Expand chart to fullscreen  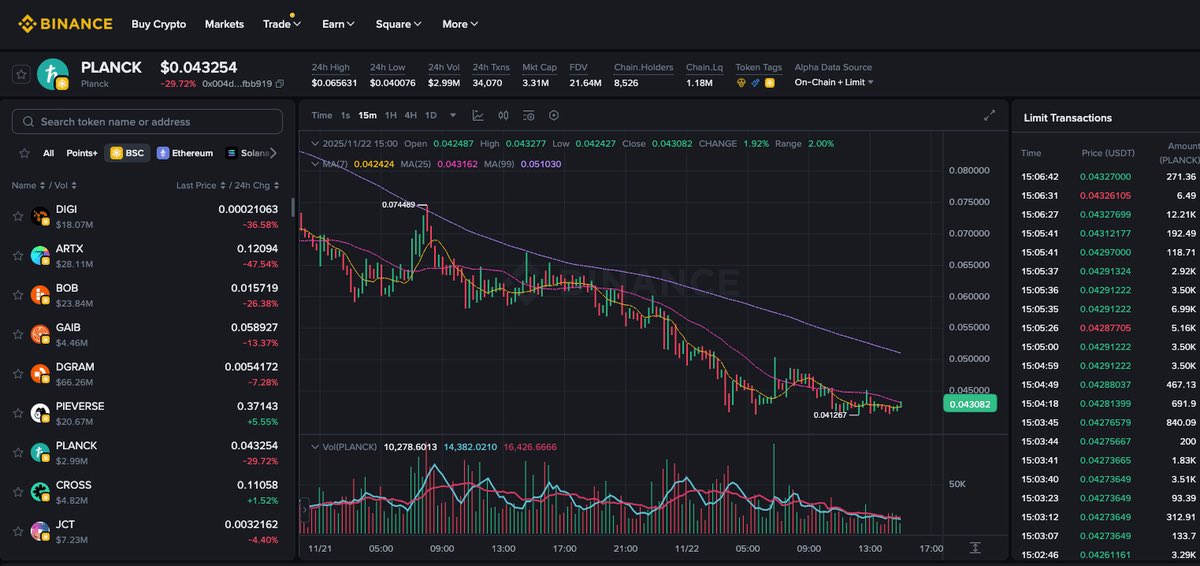click(x=989, y=115)
